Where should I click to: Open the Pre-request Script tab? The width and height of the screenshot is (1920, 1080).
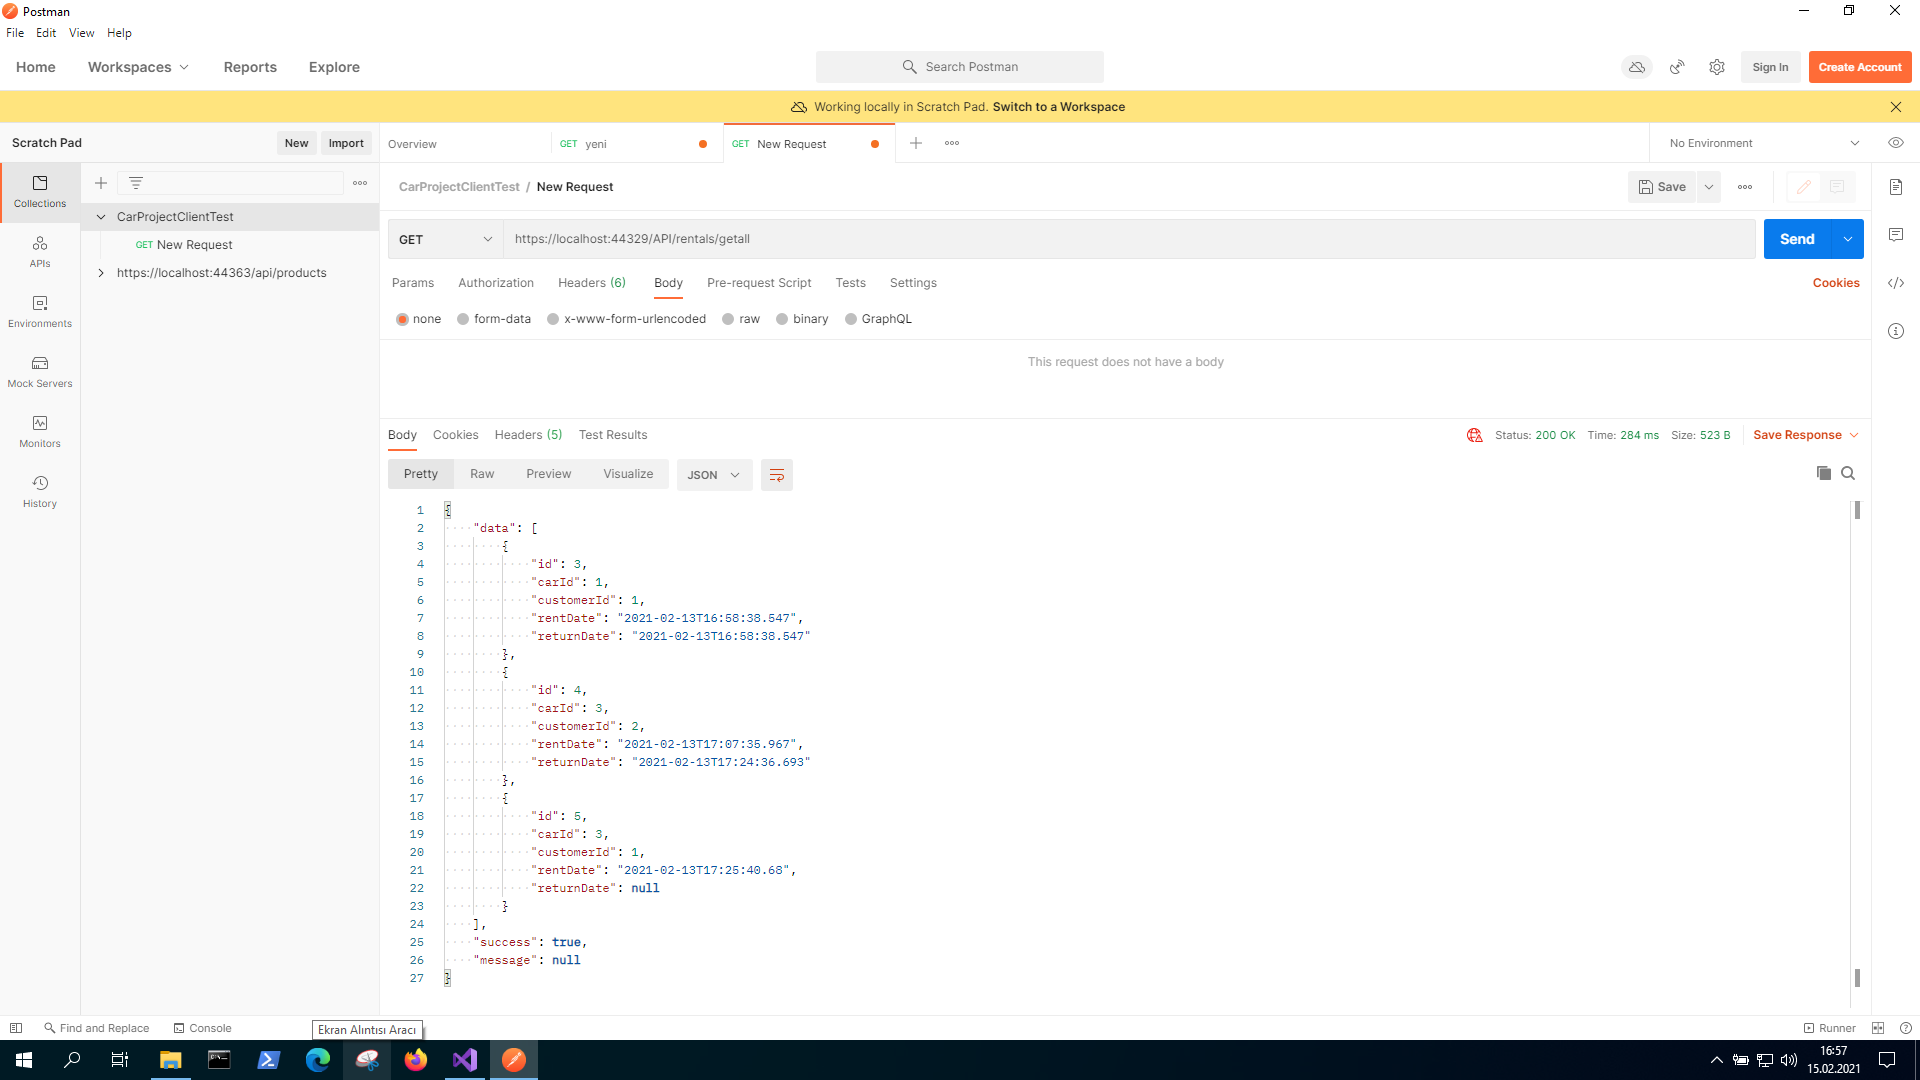click(x=759, y=283)
